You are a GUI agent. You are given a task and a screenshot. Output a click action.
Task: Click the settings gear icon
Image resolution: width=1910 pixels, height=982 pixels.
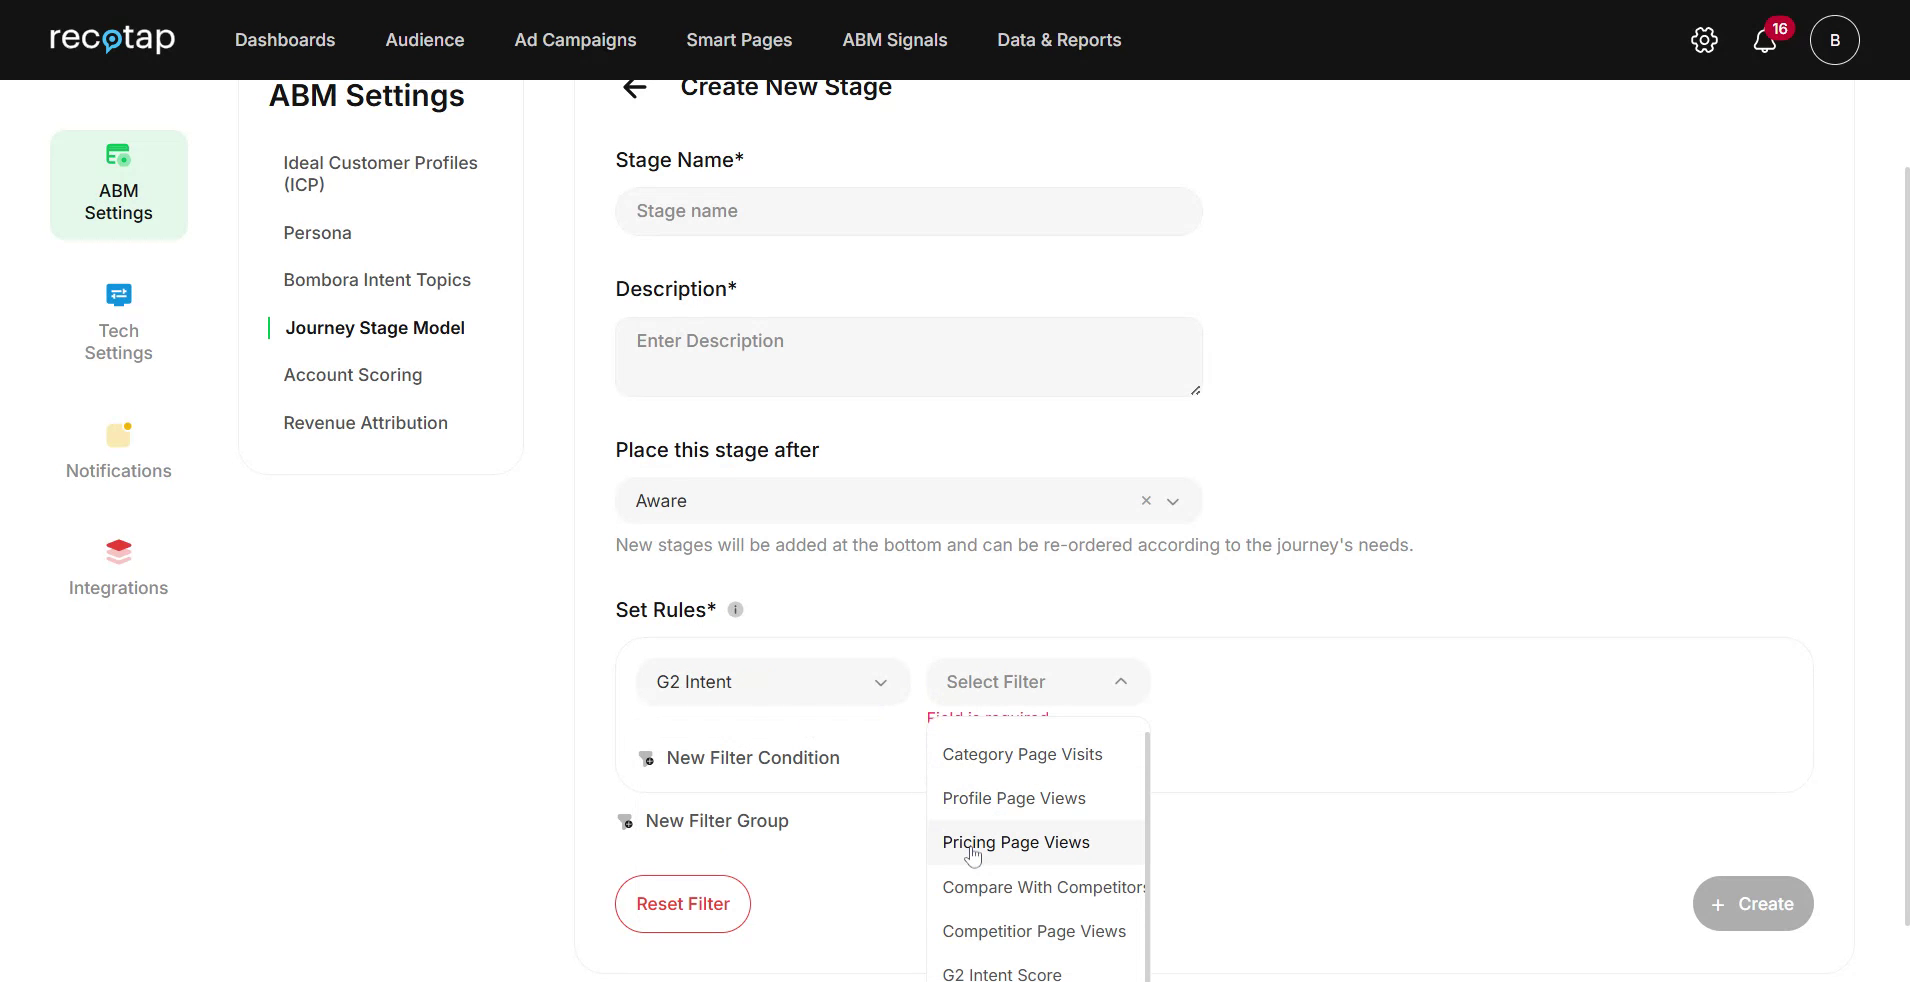1704,40
